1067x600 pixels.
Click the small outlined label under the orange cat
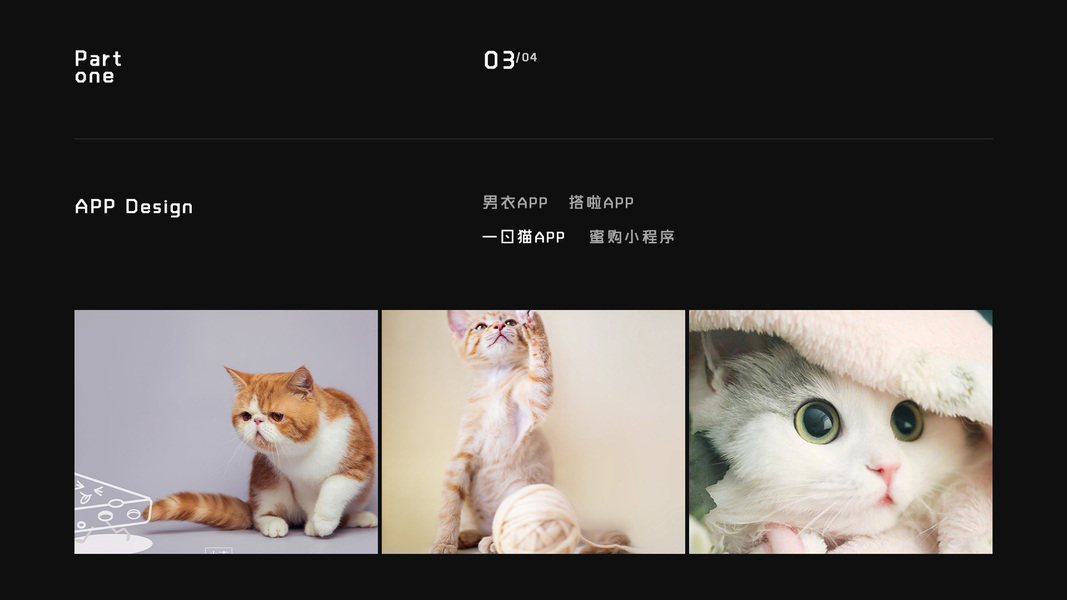click(218, 550)
